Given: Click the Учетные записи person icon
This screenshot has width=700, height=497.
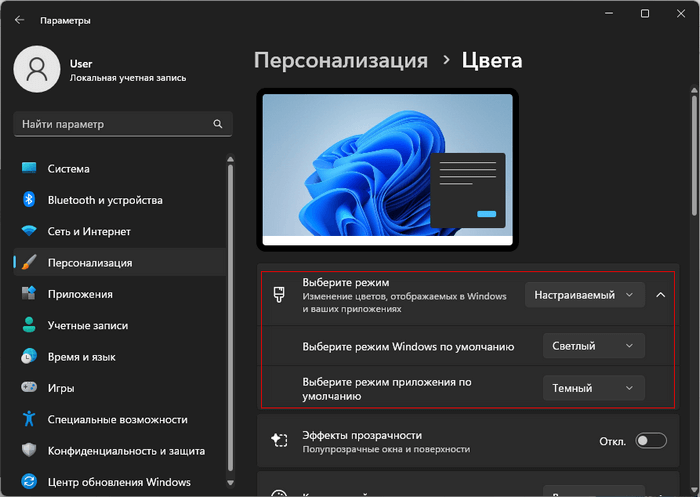Looking at the screenshot, I should coord(28,325).
